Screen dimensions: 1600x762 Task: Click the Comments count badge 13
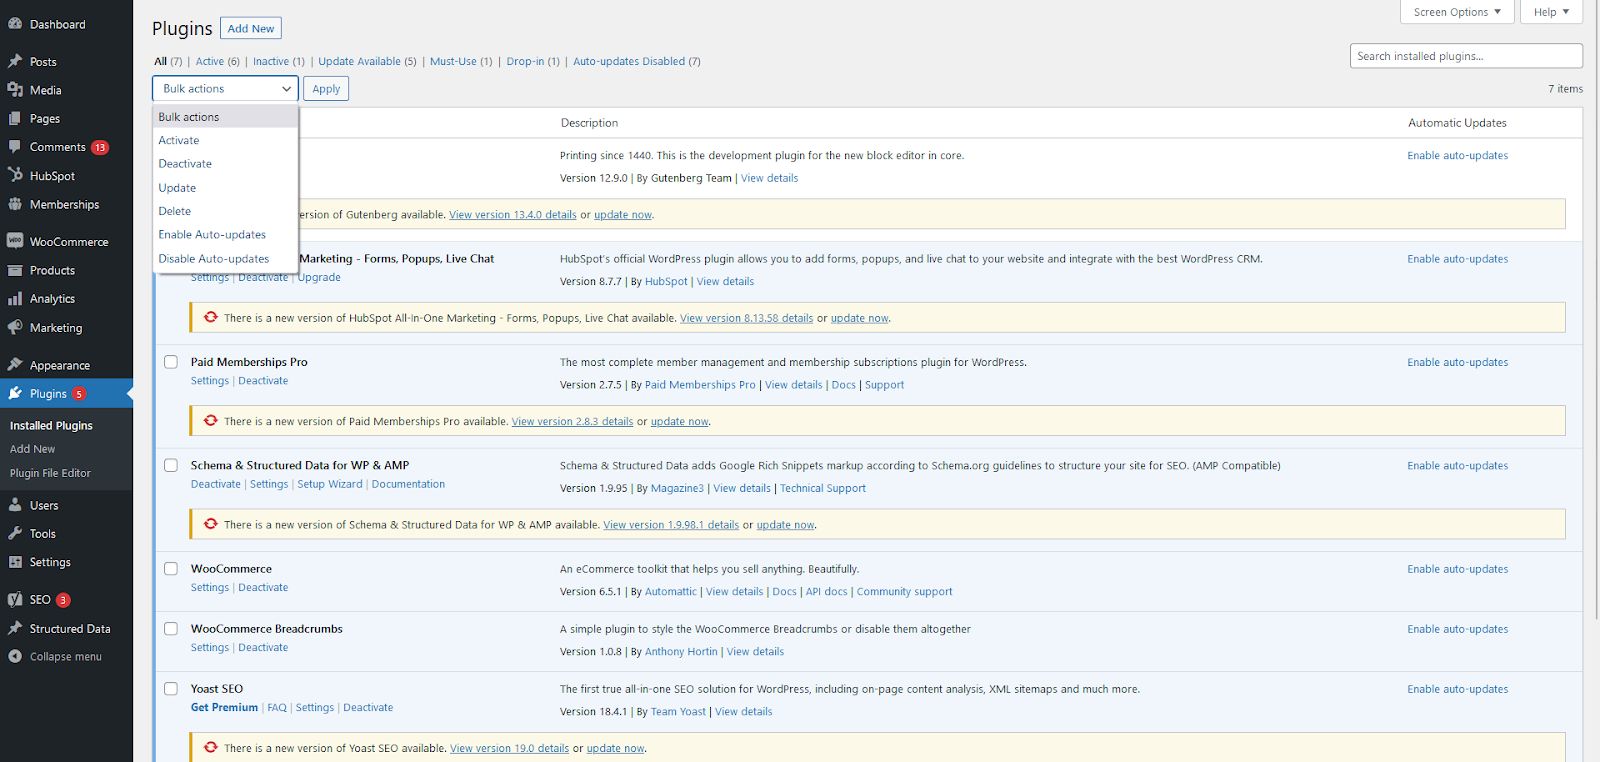100,147
